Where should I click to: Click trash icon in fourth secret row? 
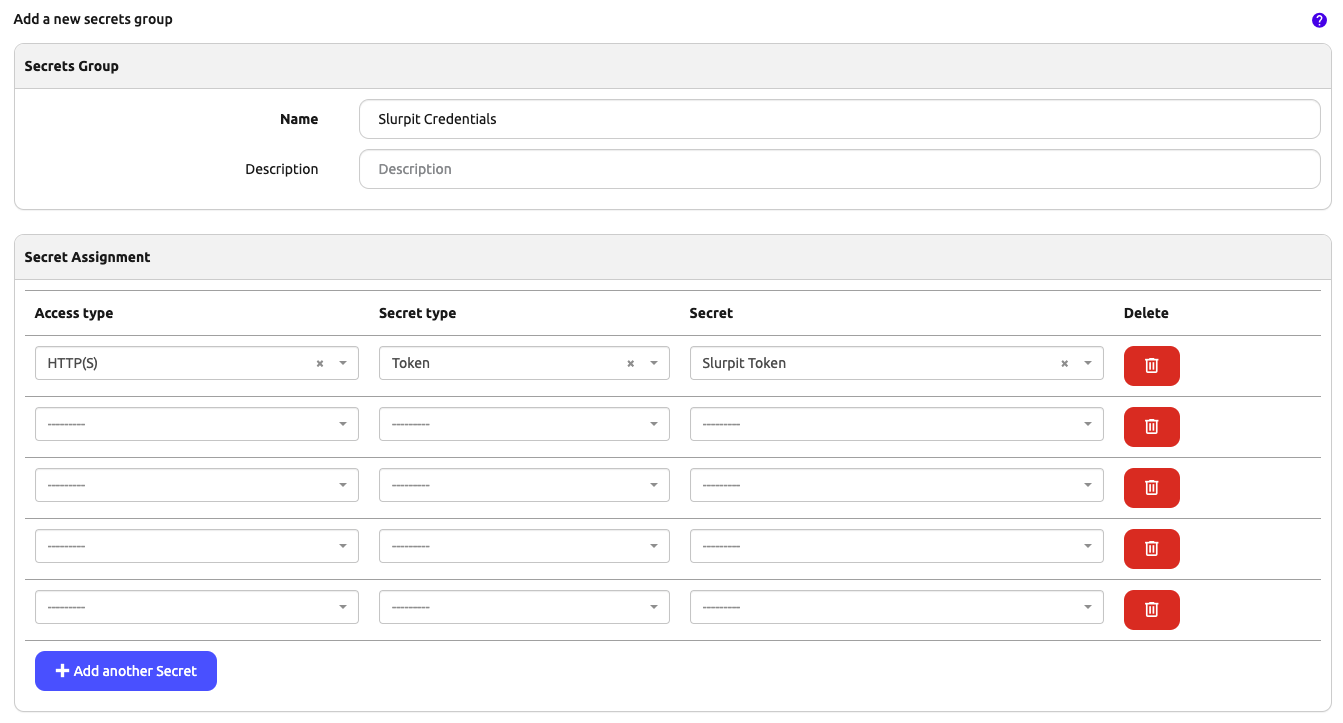(x=1151, y=549)
